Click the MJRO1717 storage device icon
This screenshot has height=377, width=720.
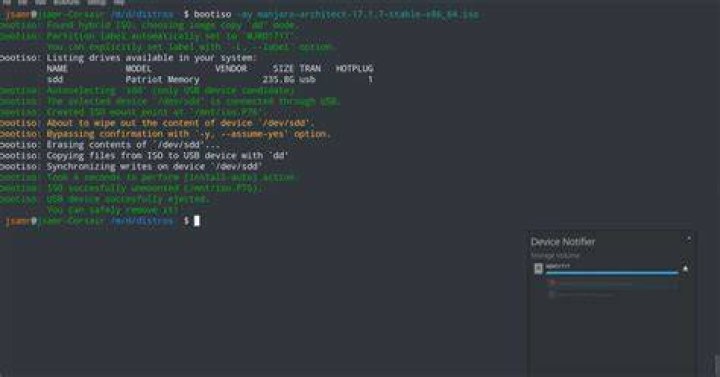coord(538,269)
